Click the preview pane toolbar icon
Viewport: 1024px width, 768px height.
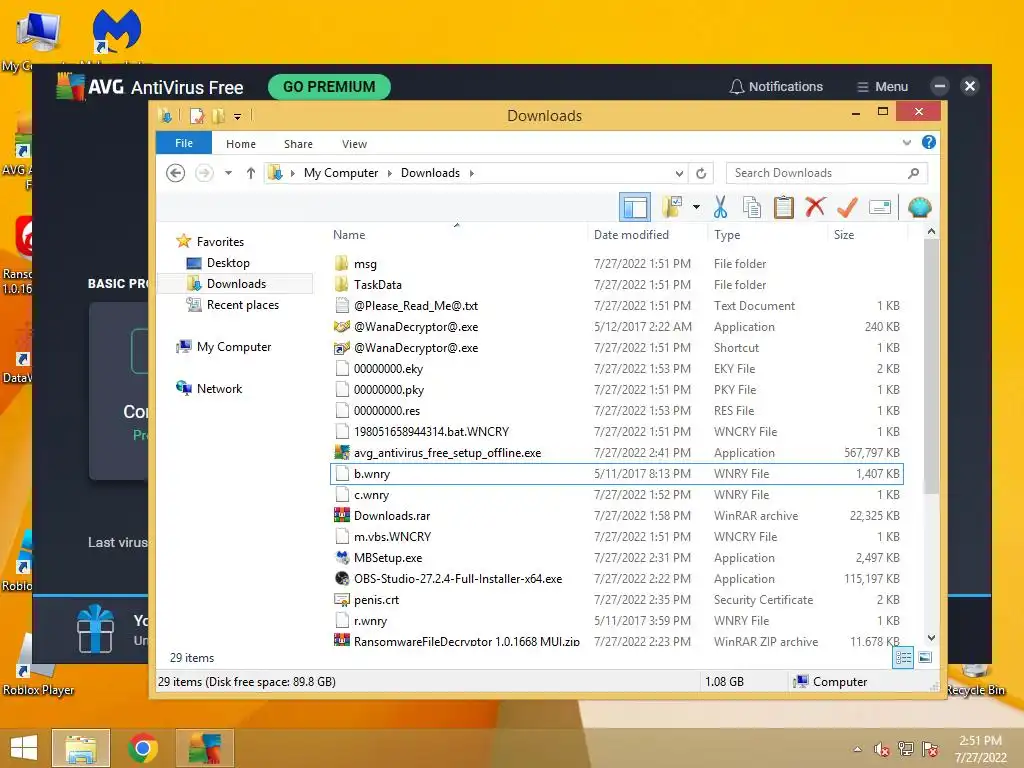point(635,208)
